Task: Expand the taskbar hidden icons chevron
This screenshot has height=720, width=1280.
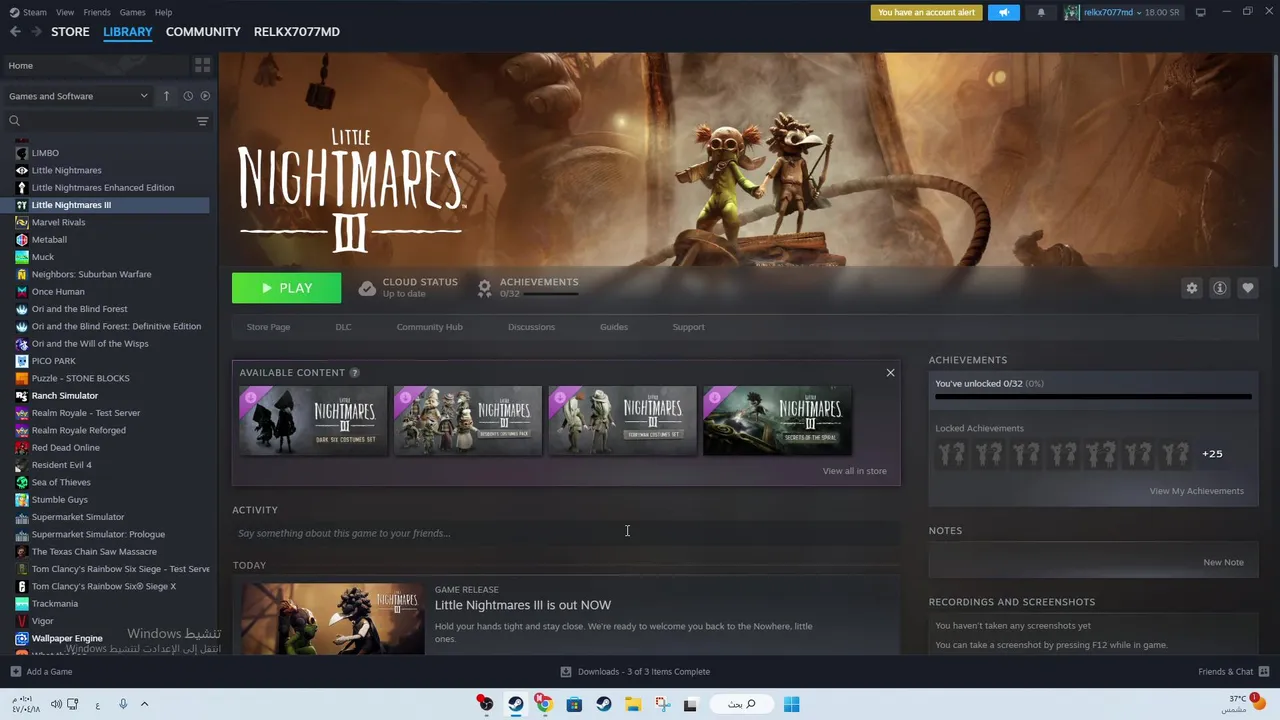Action: tap(144, 704)
